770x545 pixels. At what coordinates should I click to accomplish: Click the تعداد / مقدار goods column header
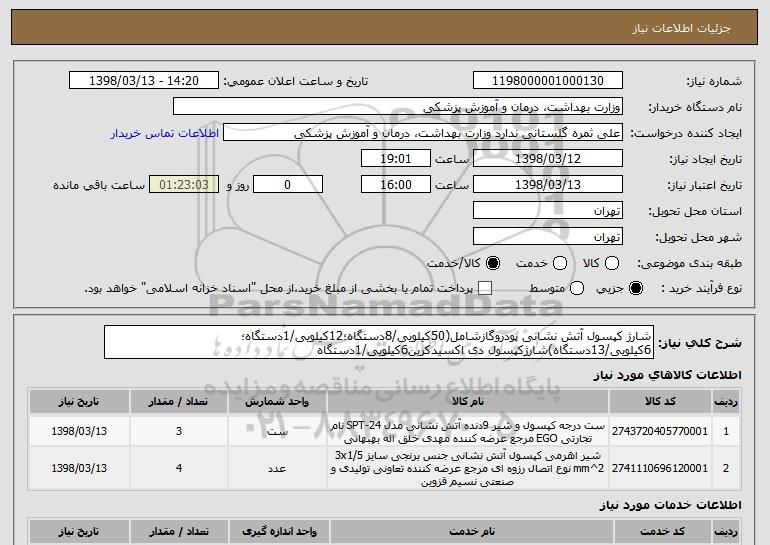179,402
